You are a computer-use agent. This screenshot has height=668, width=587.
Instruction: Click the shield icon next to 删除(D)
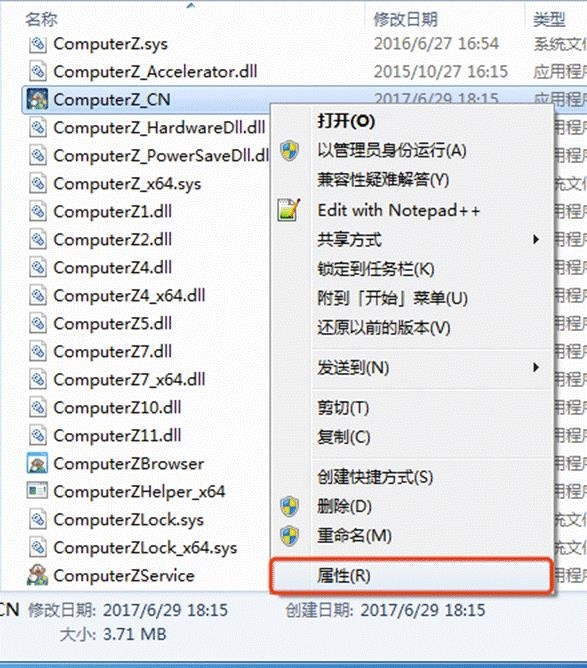coord(290,506)
